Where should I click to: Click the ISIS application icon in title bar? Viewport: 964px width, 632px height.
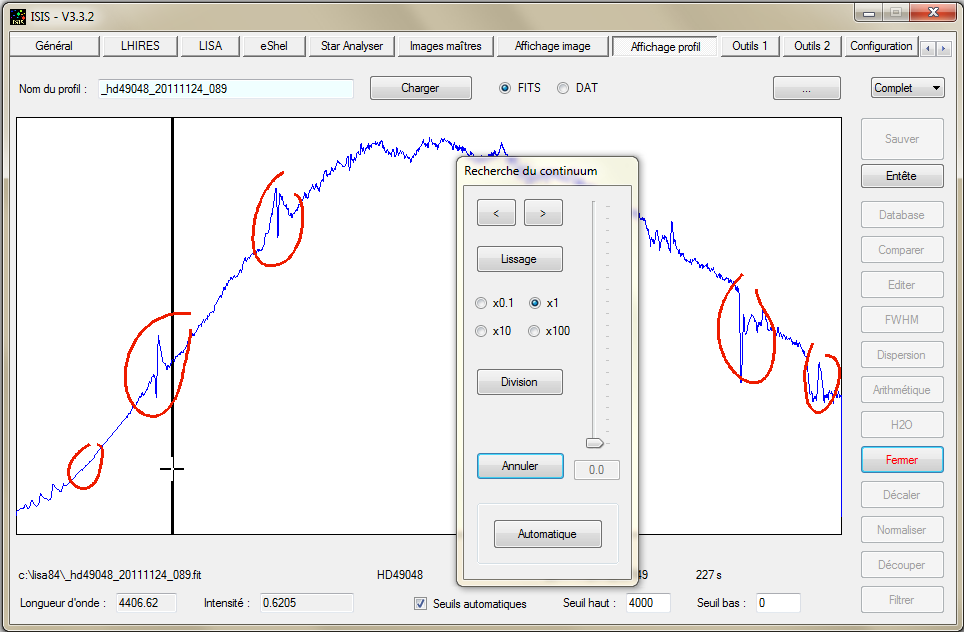(18, 15)
